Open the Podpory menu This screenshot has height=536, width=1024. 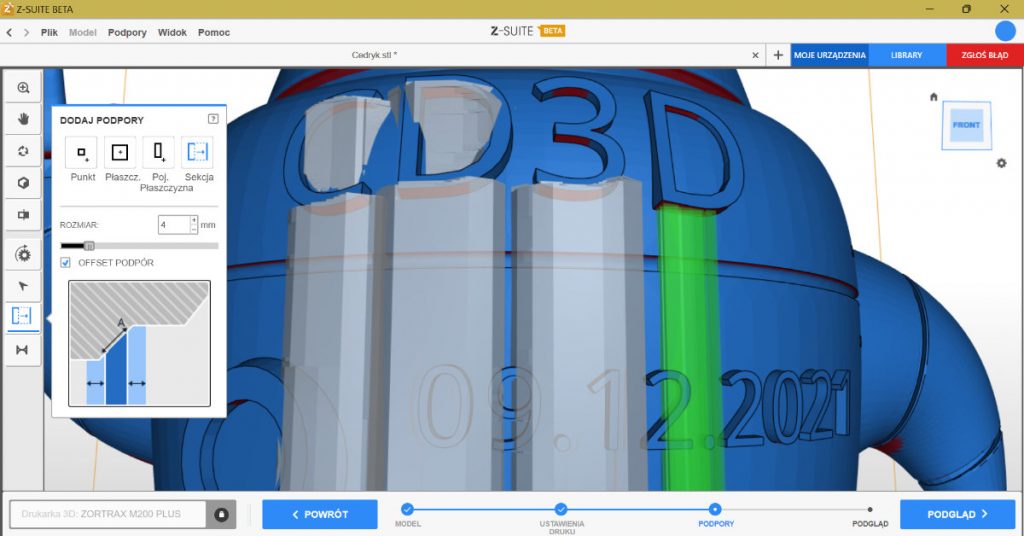point(127,32)
